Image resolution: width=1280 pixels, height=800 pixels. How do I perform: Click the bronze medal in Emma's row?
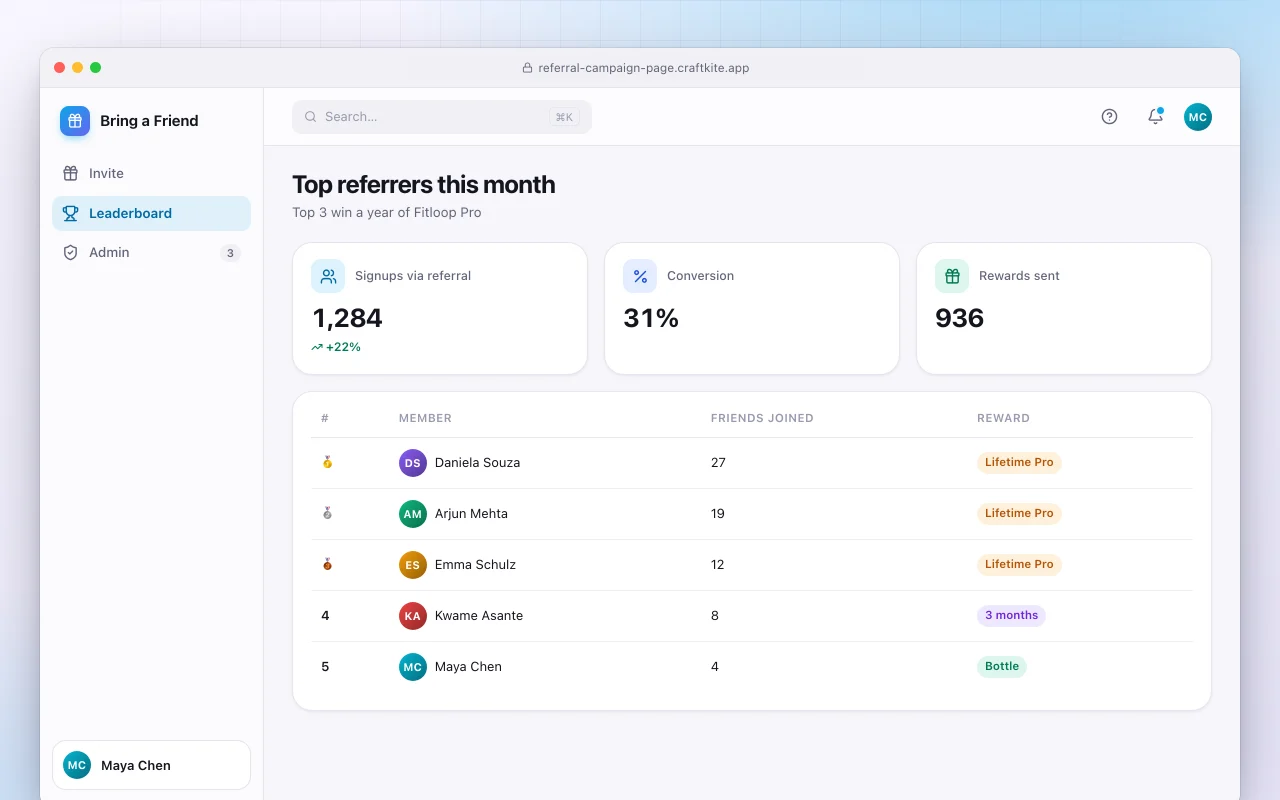[327, 565]
